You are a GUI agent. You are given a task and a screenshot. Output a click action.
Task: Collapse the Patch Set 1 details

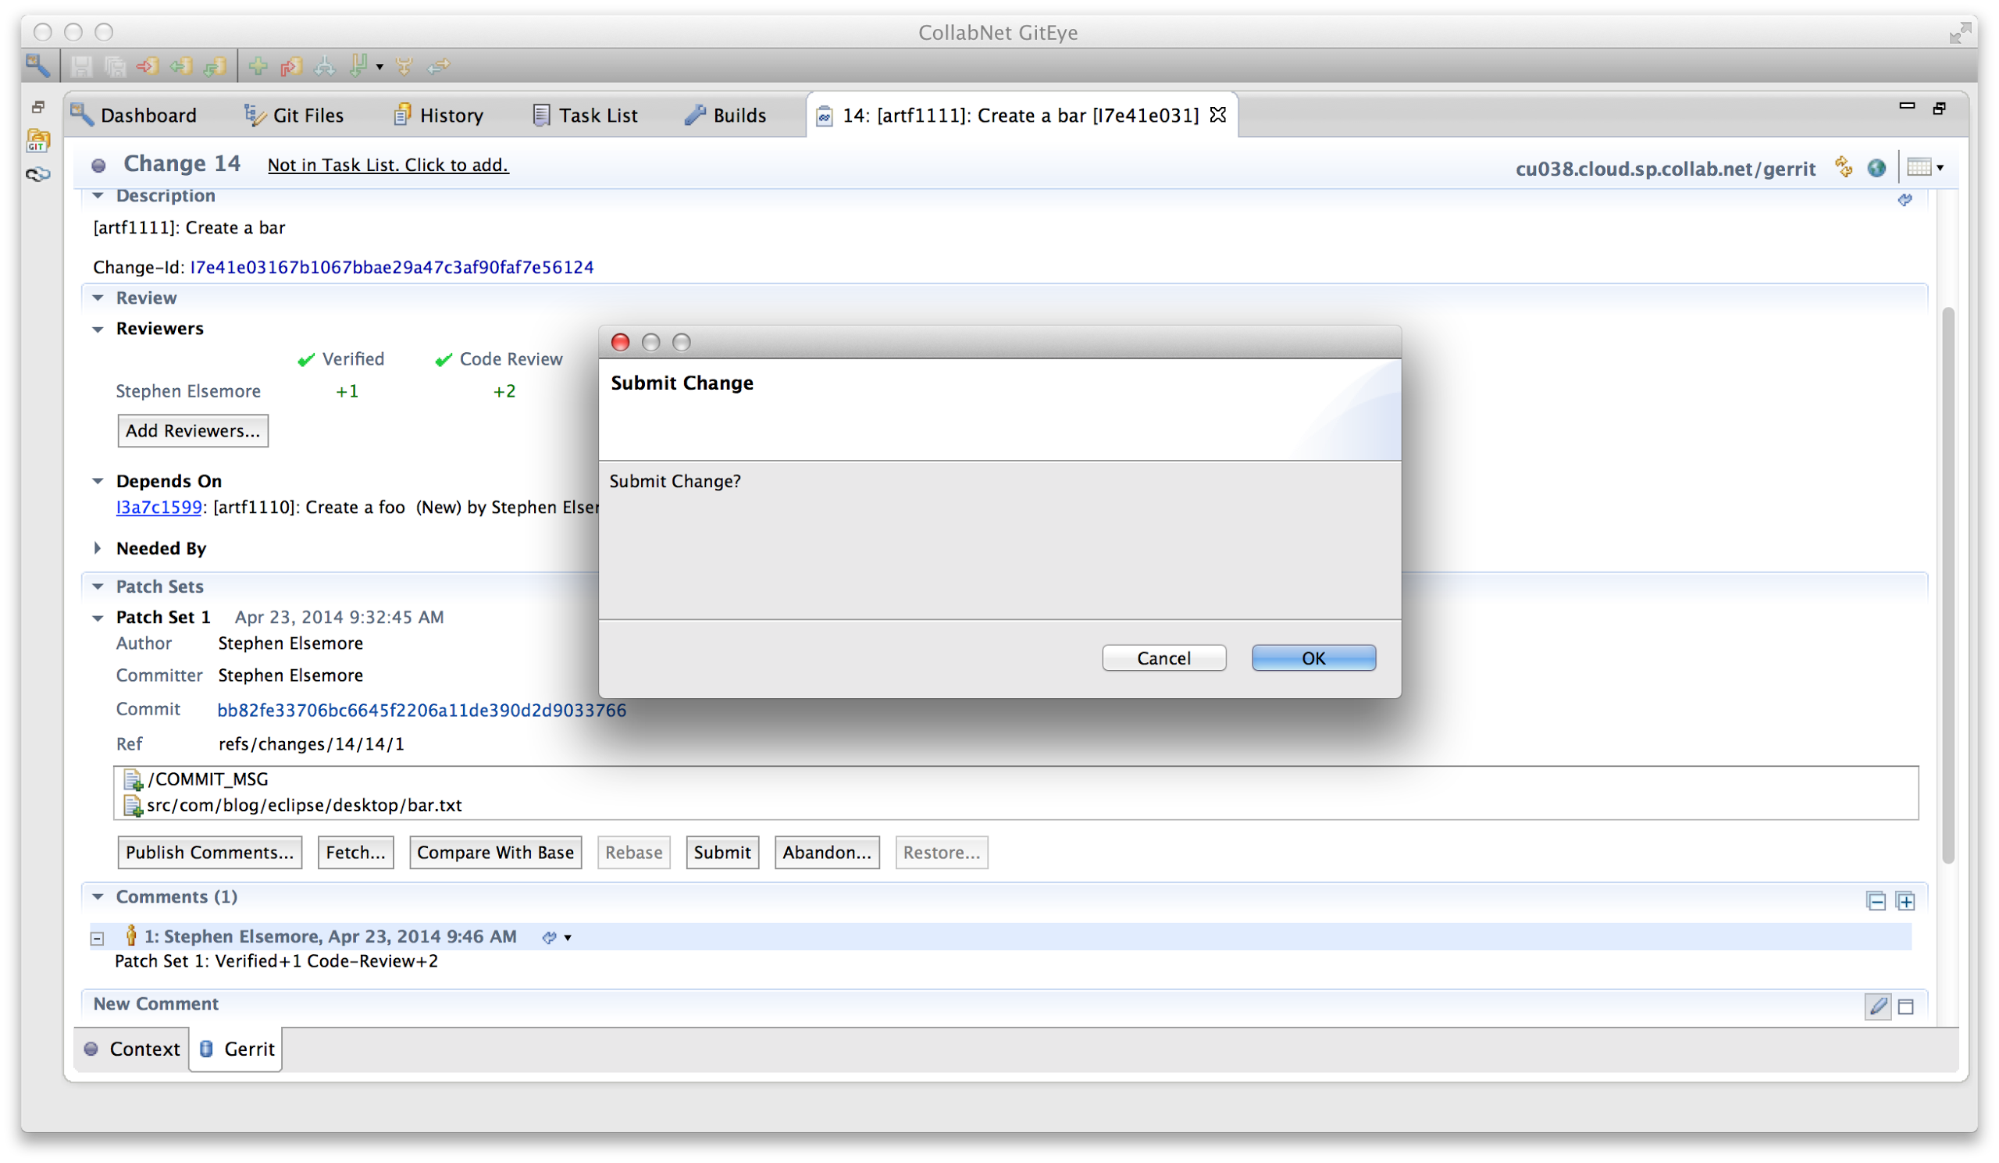[98, 617]
